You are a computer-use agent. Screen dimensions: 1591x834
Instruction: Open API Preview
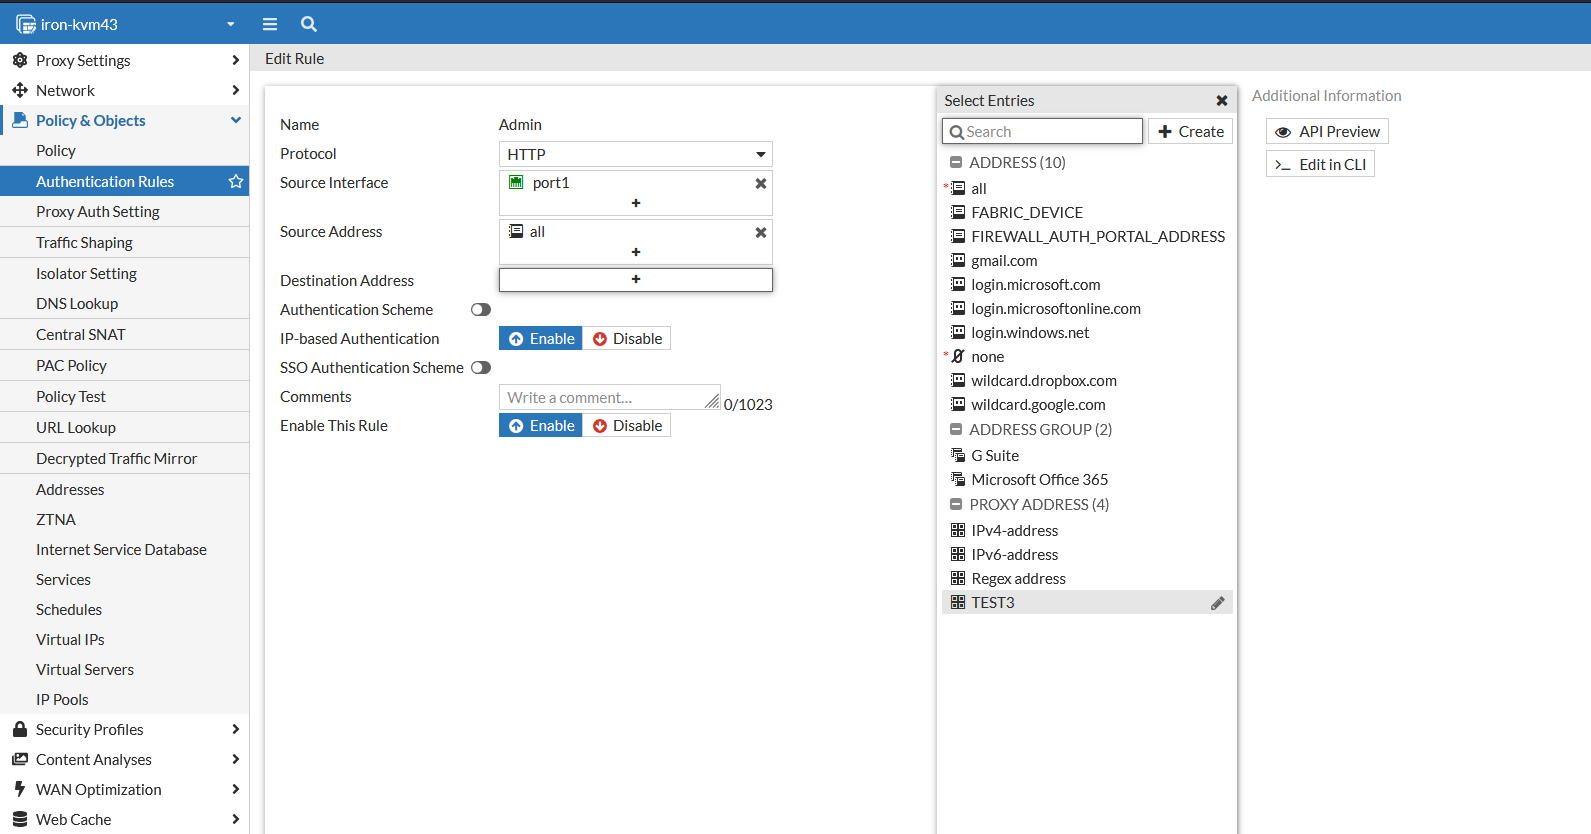tap(1327, 132)
